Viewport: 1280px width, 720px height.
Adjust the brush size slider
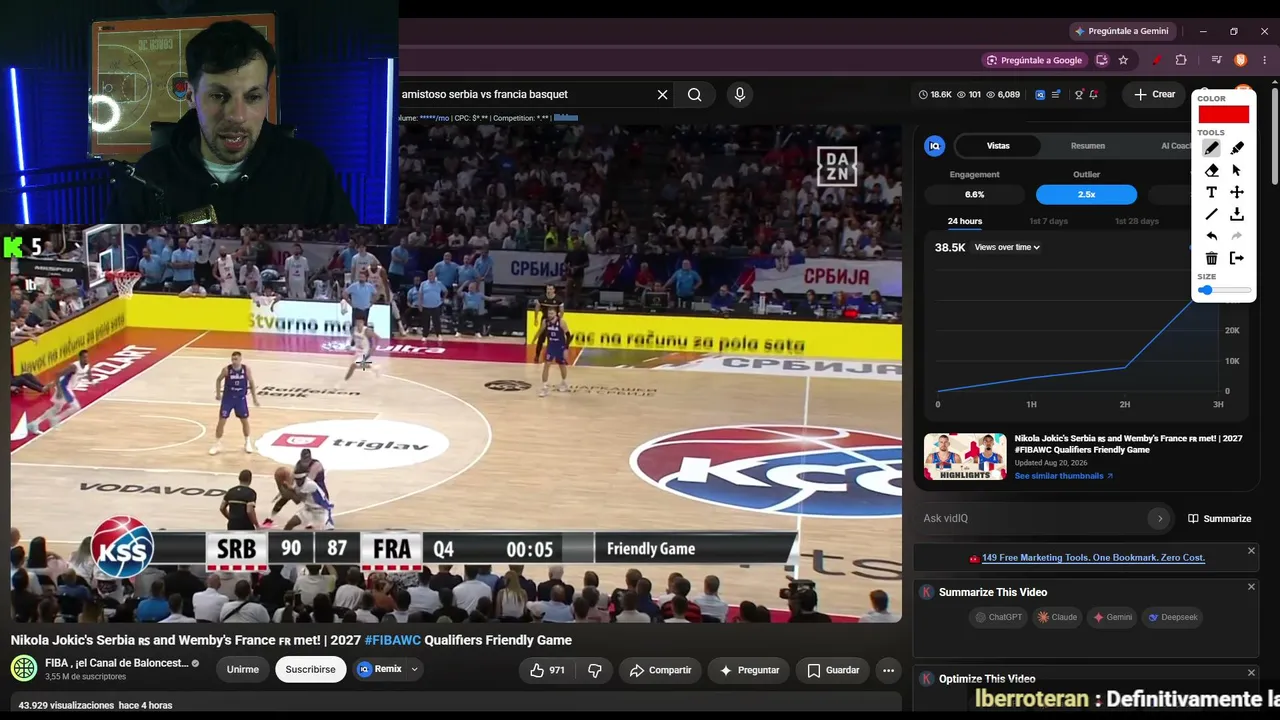[x=1224, y=290]
